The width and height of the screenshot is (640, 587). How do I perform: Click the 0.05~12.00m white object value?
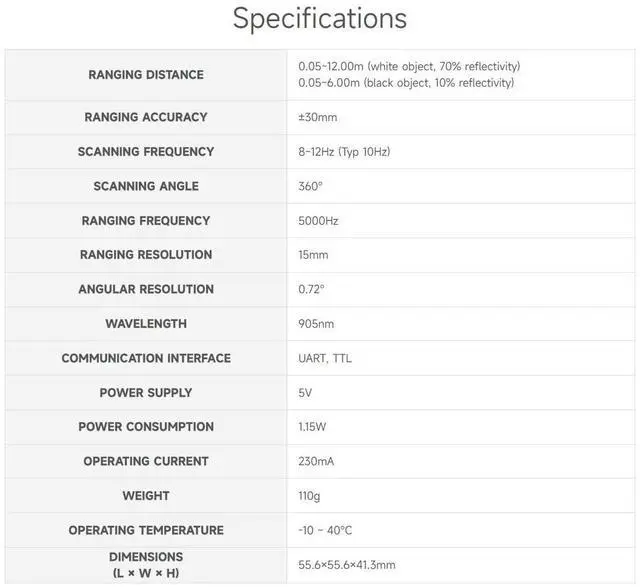tap(409, 66)
